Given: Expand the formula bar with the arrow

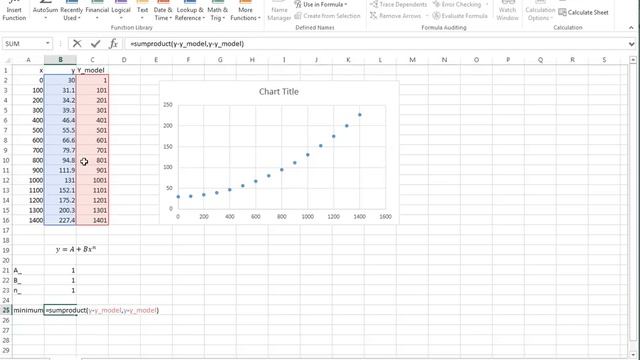Looking at the screenshot, I should [x=631, y=44].
